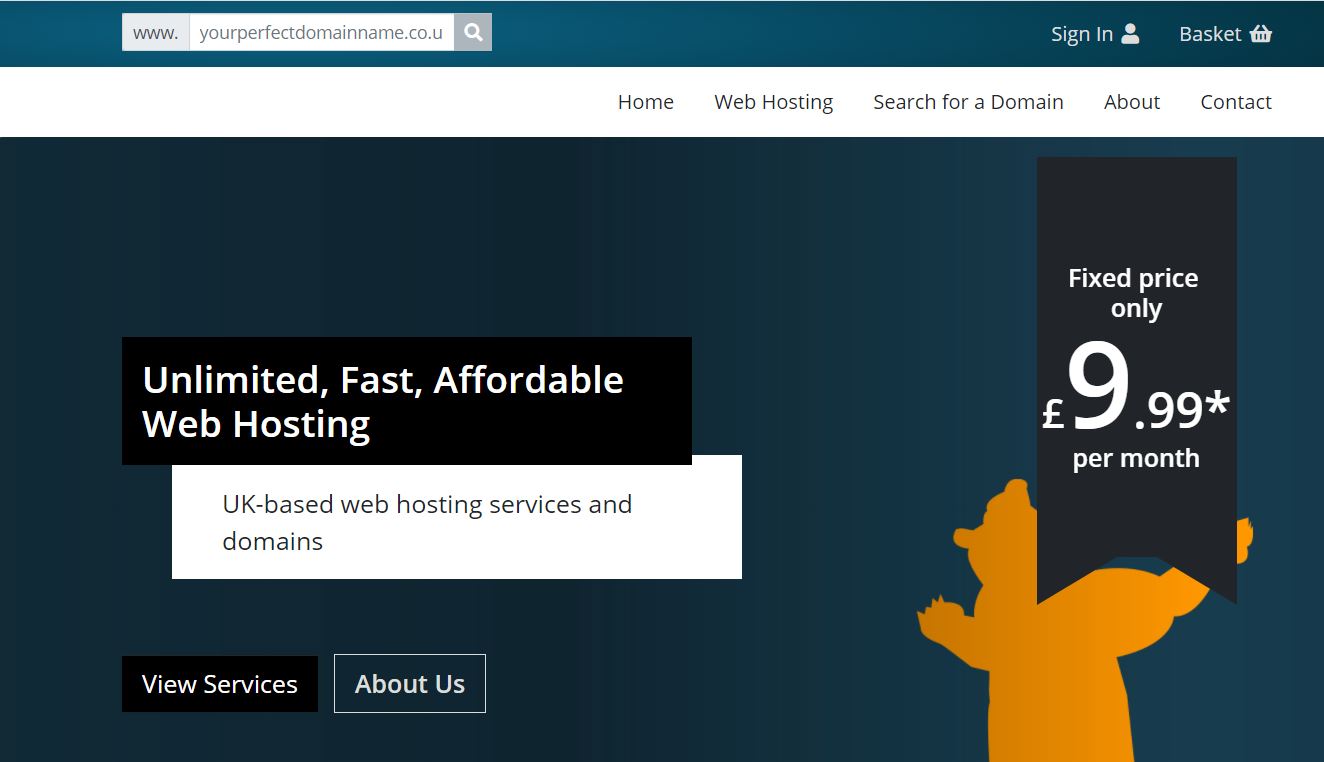
Task: Click the 'per month' text in banner
Action: coord(1136,458)
